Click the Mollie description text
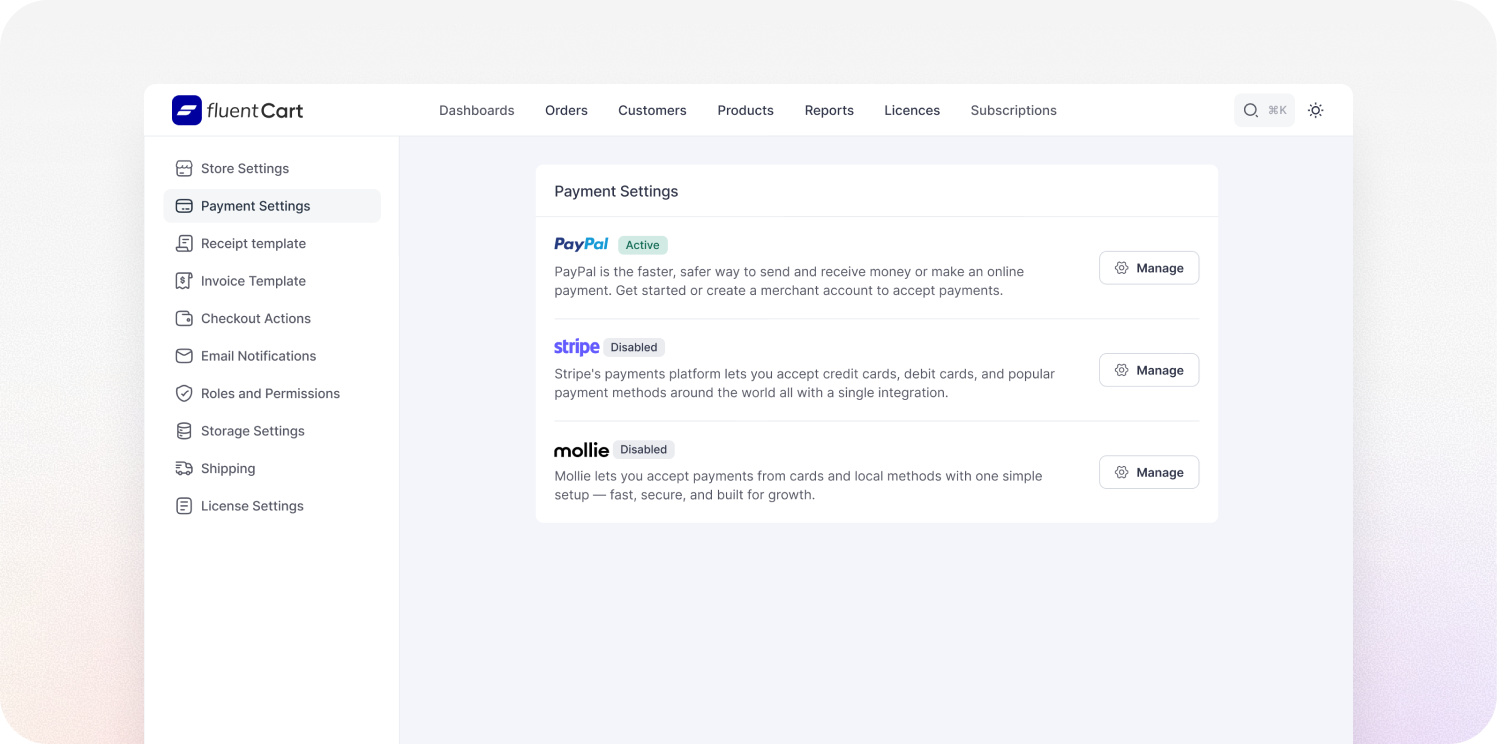The width and height of the screenshot is (1497, 744). coord(798,485)
